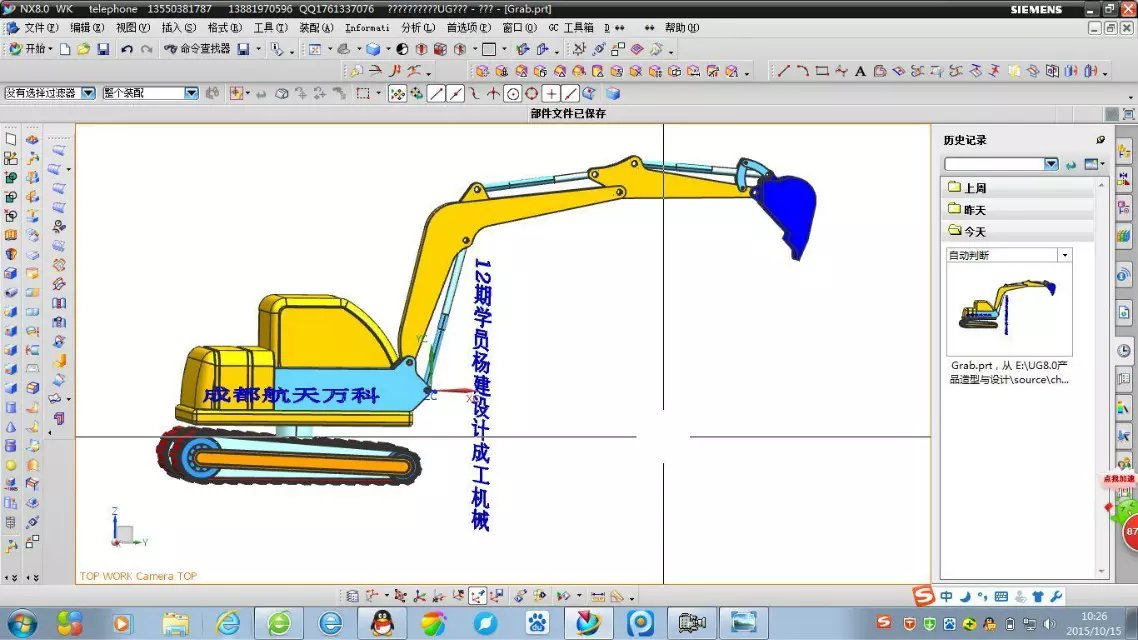The height and width of the screenshot is (640, 1138).
Task: Toggle the control point snap option
Action: point(474,94)
